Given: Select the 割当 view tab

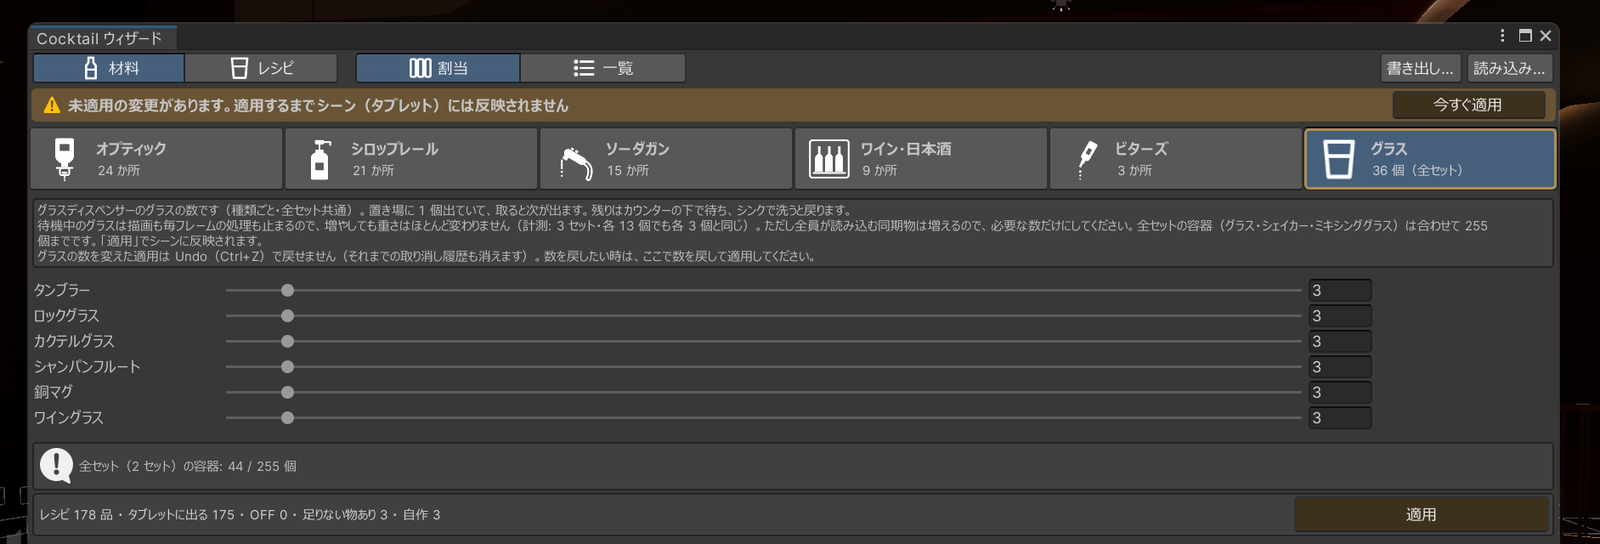Looking at the screenshot, I should (x=438, y=68).
